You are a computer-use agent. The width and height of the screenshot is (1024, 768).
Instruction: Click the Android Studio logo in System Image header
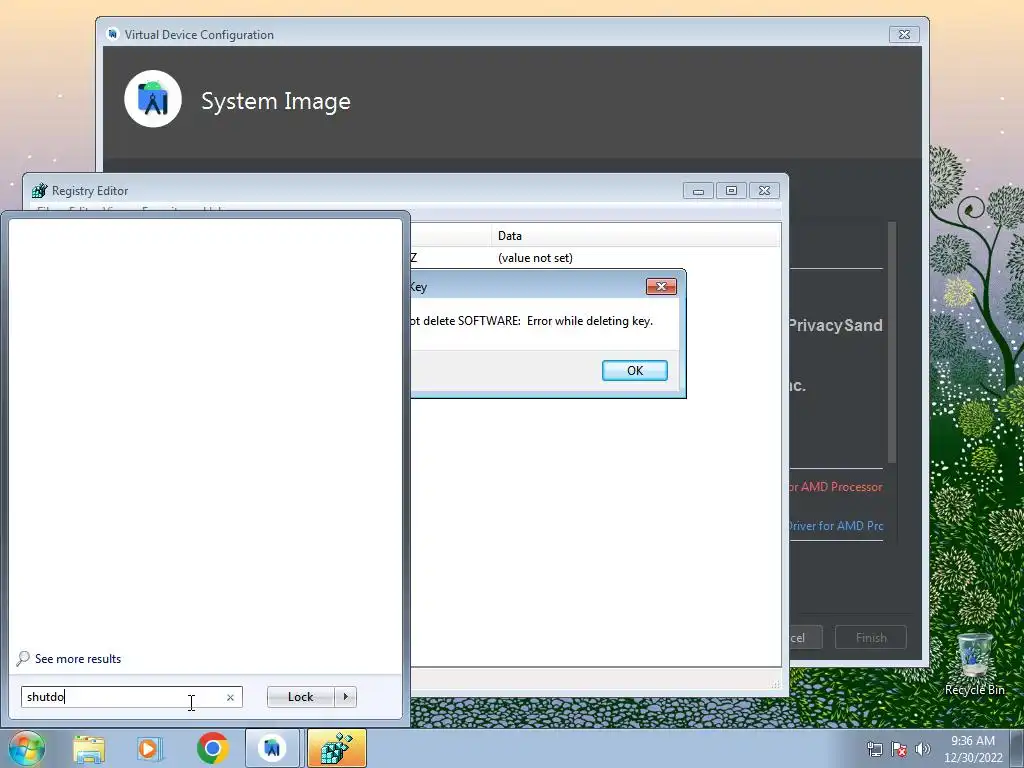pyautogui.click(x=153, y=99)
